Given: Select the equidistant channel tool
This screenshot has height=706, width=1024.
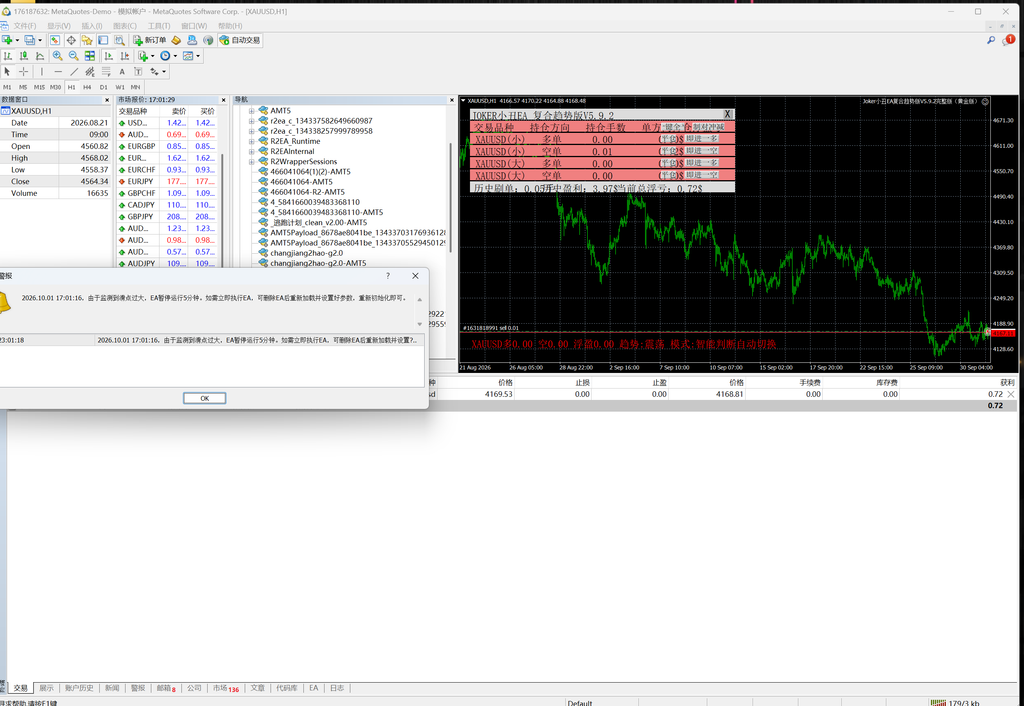Looking at the screenshot, I should coord(89,72).
